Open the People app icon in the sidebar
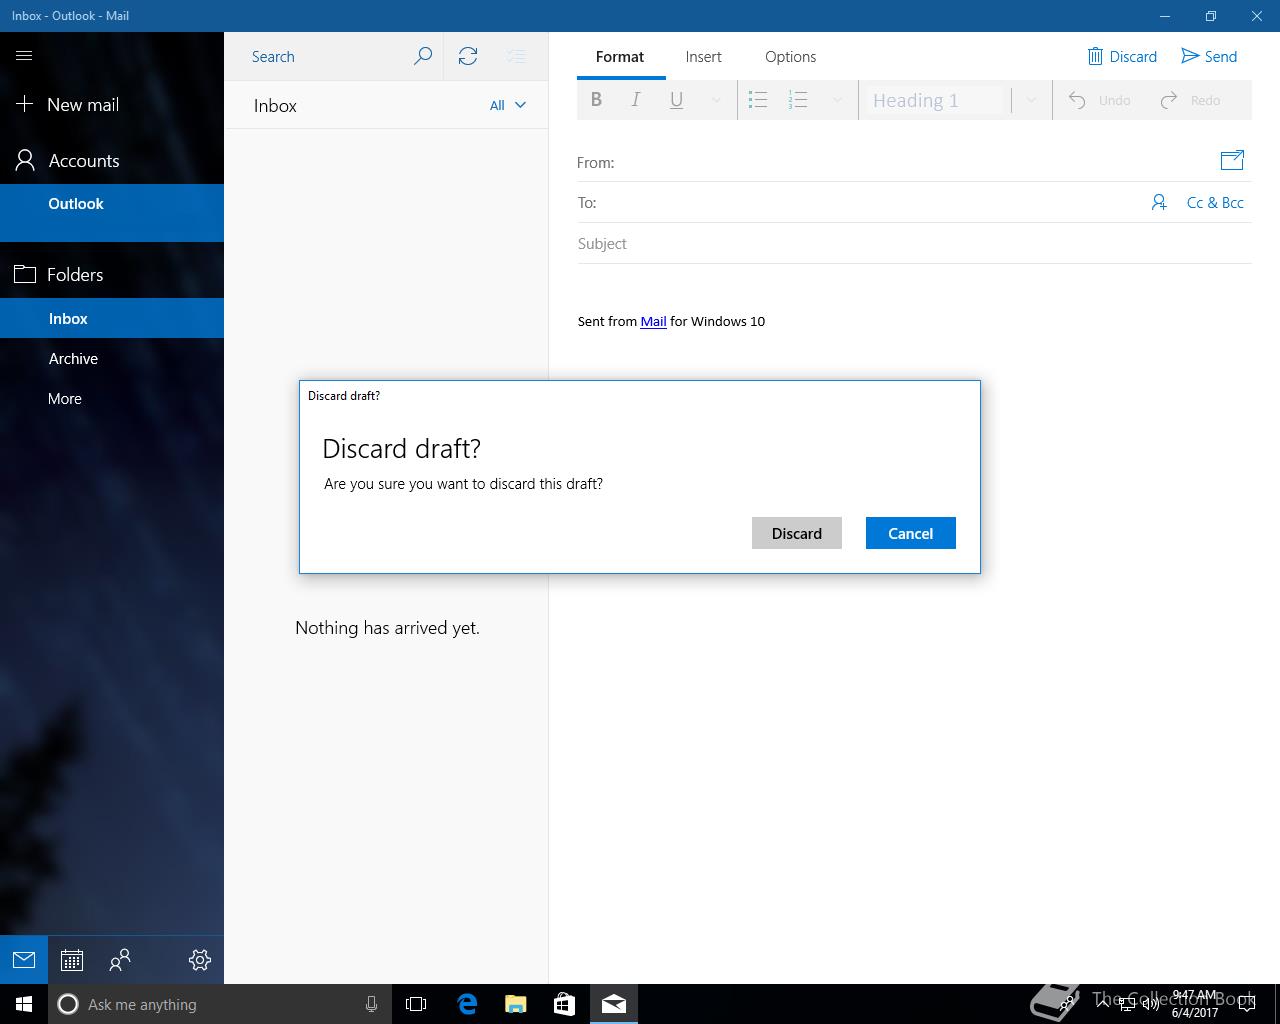 (120, 960)
